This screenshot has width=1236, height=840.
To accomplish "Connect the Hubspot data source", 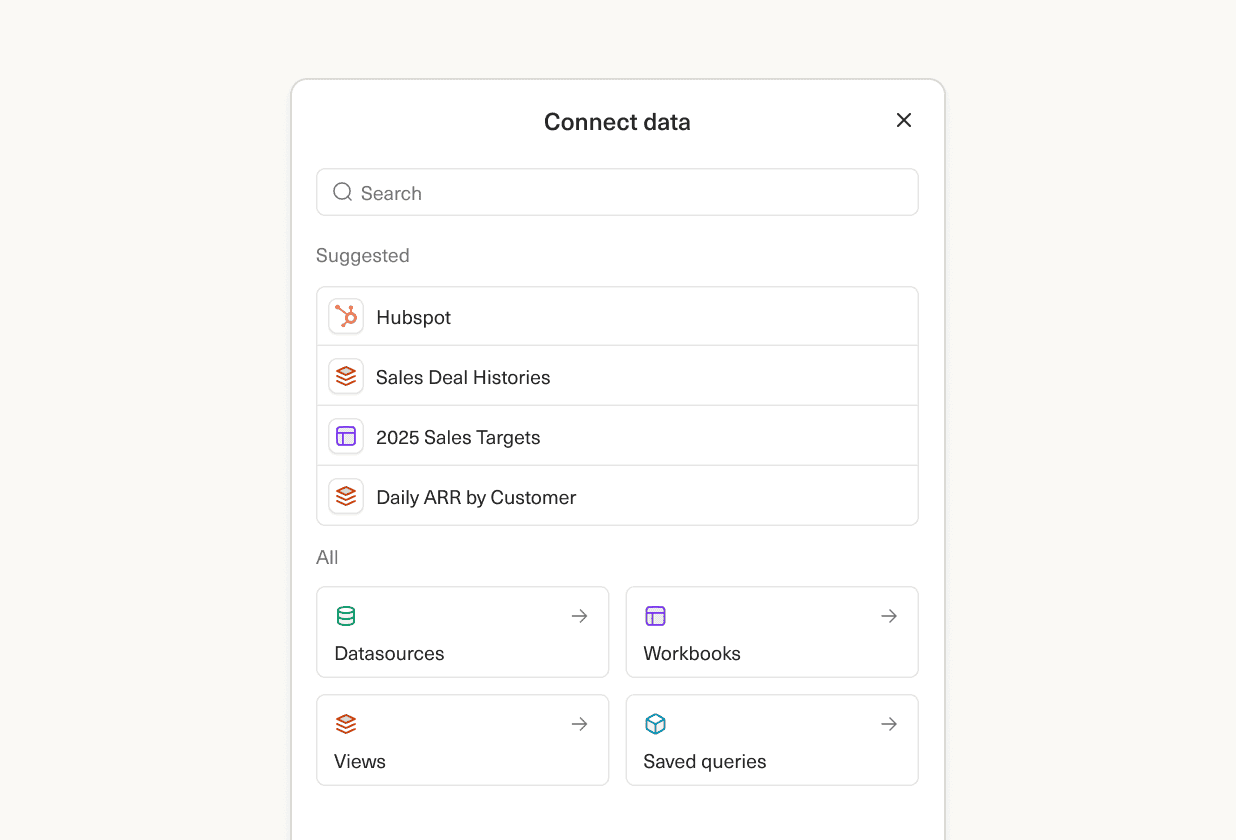I will 617,316.
